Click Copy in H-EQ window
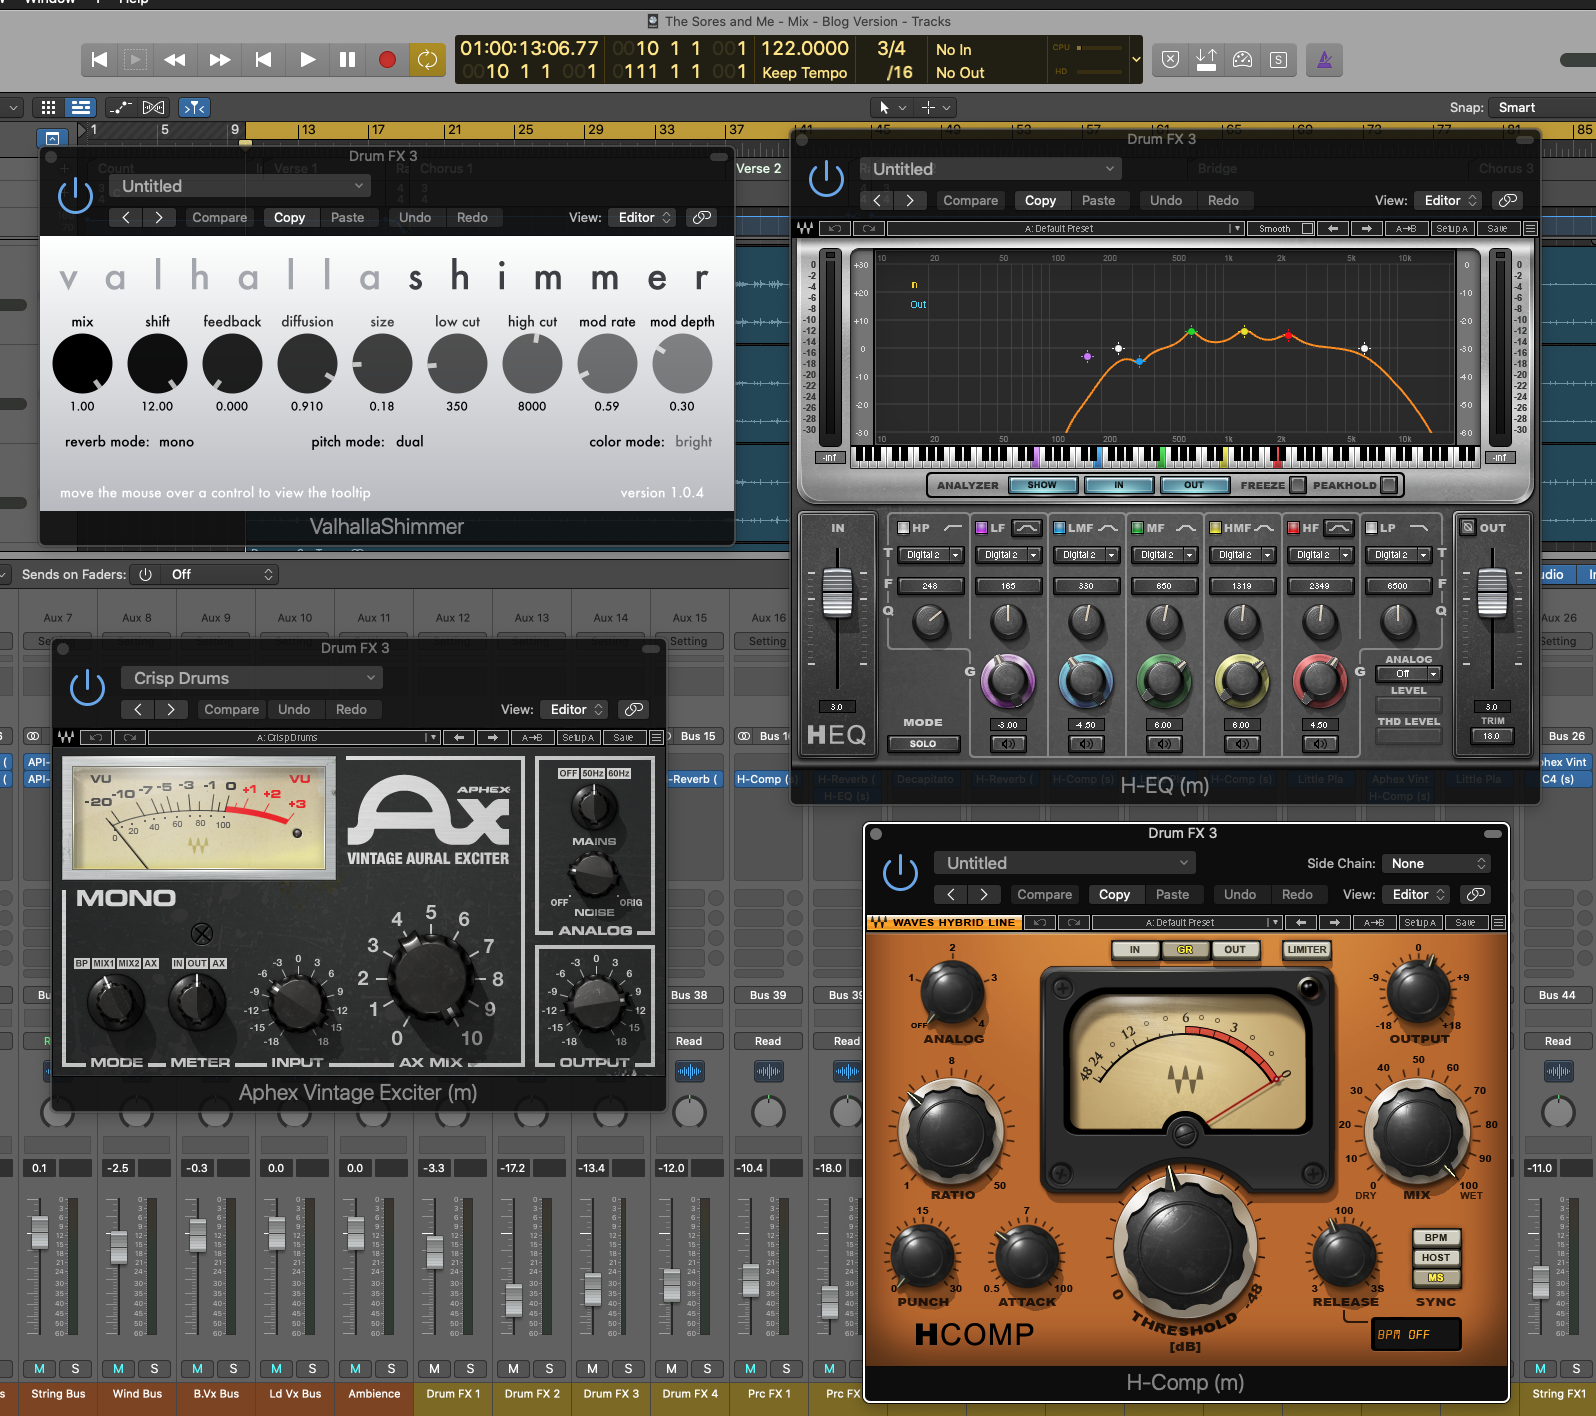Image resolution: width=1596 pixels, height=1416 pixels. click(1040, 200)
